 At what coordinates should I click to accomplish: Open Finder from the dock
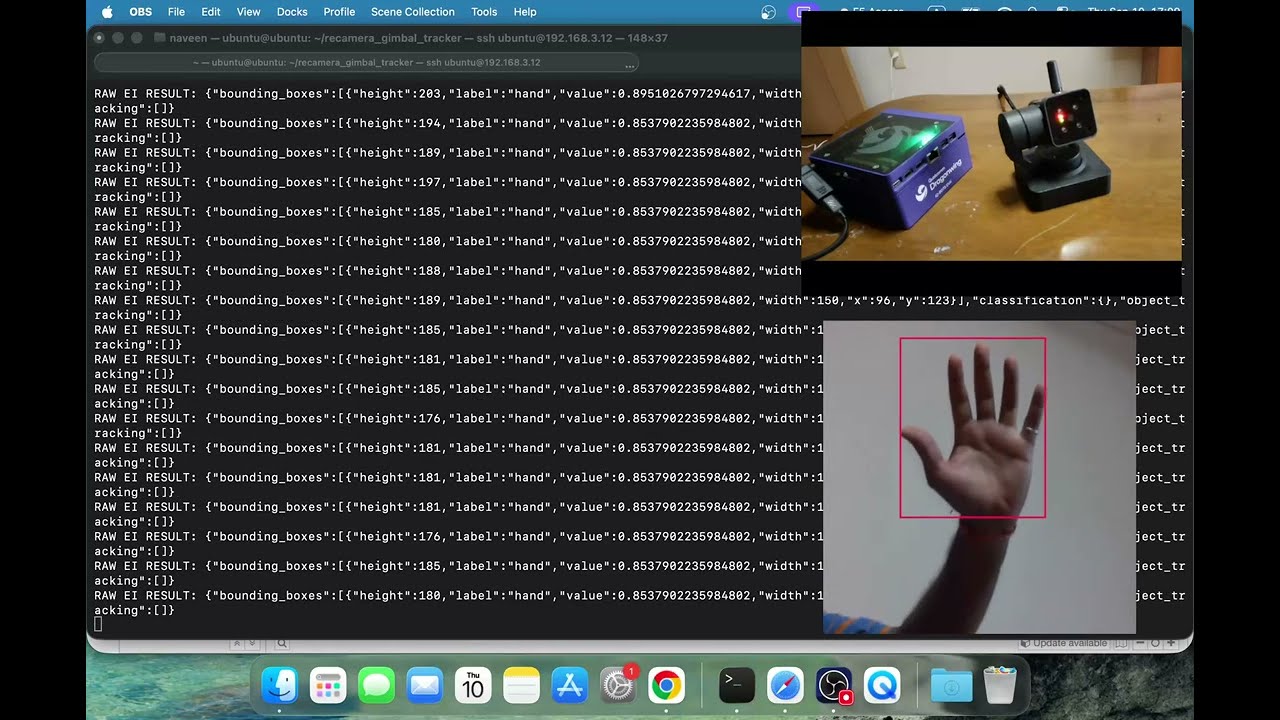click(279, 685)
